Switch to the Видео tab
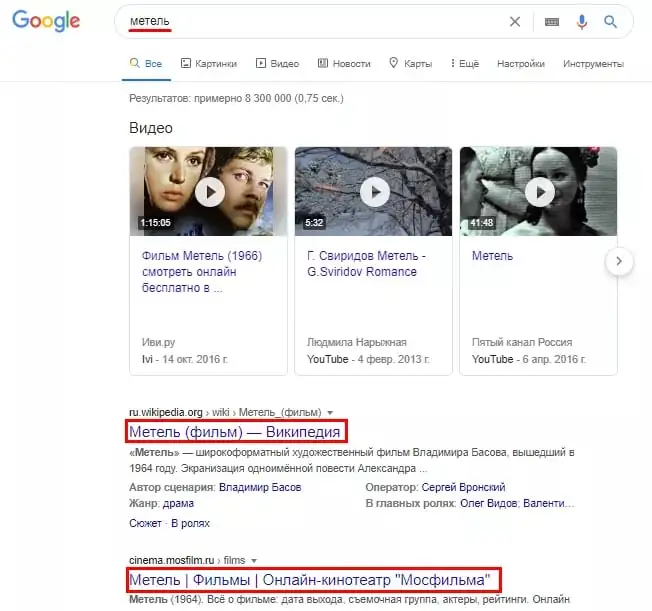This screenshot has height=611, width=652. (x=277, y=64)
